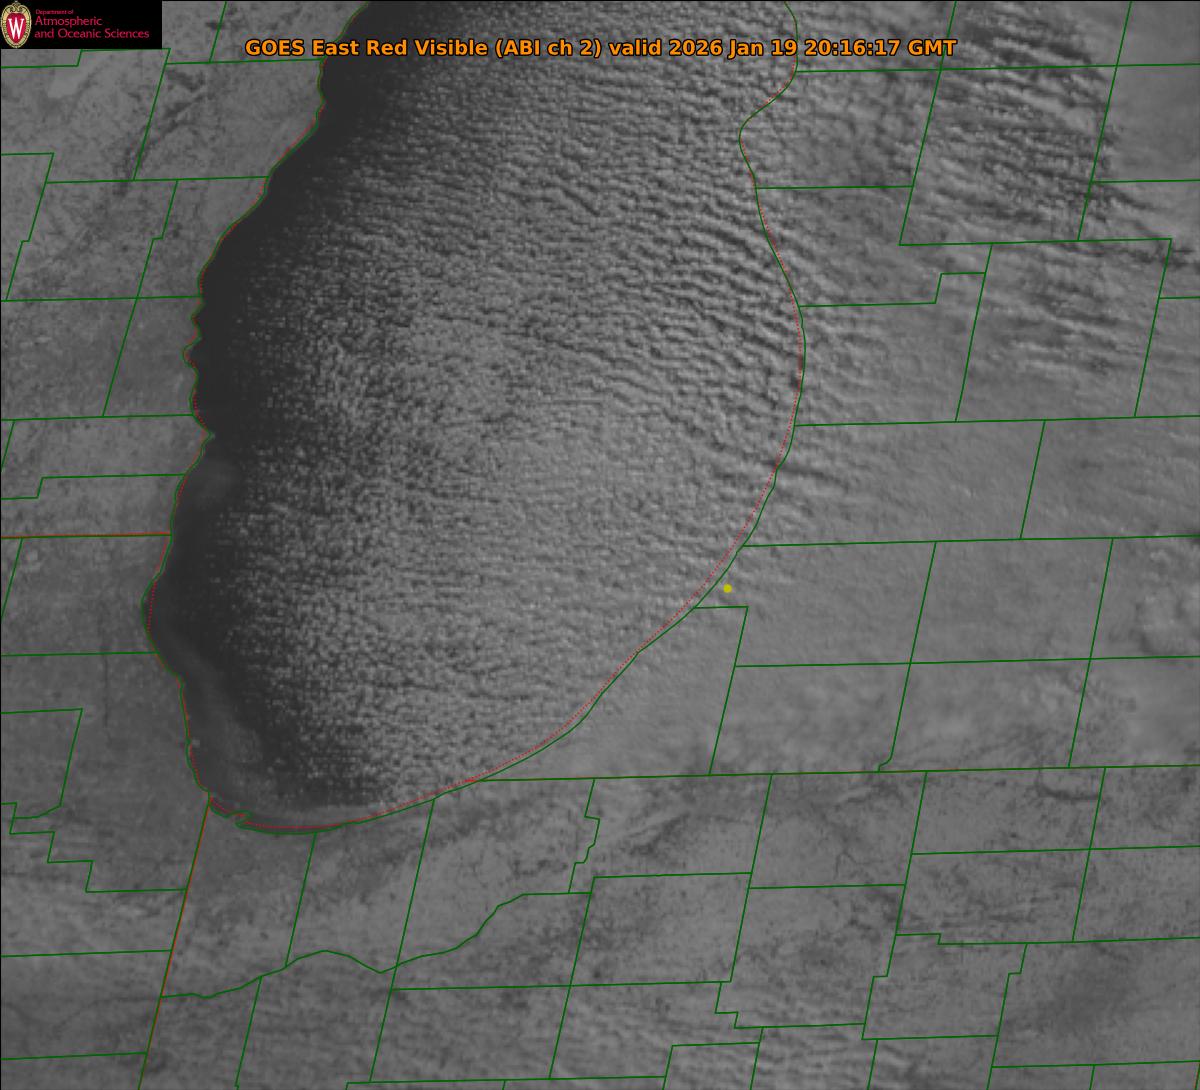Click the 'Atmospheric and Oceanic Sciences' text

point(92,29)
